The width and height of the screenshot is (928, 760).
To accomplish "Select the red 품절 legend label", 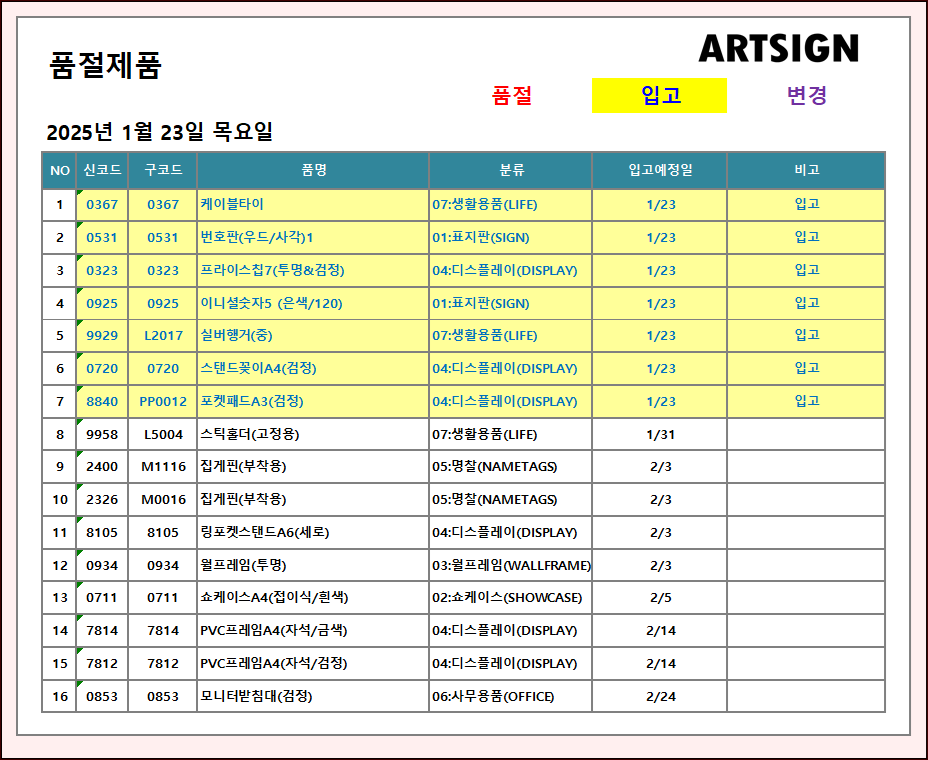I will point(512,96).
